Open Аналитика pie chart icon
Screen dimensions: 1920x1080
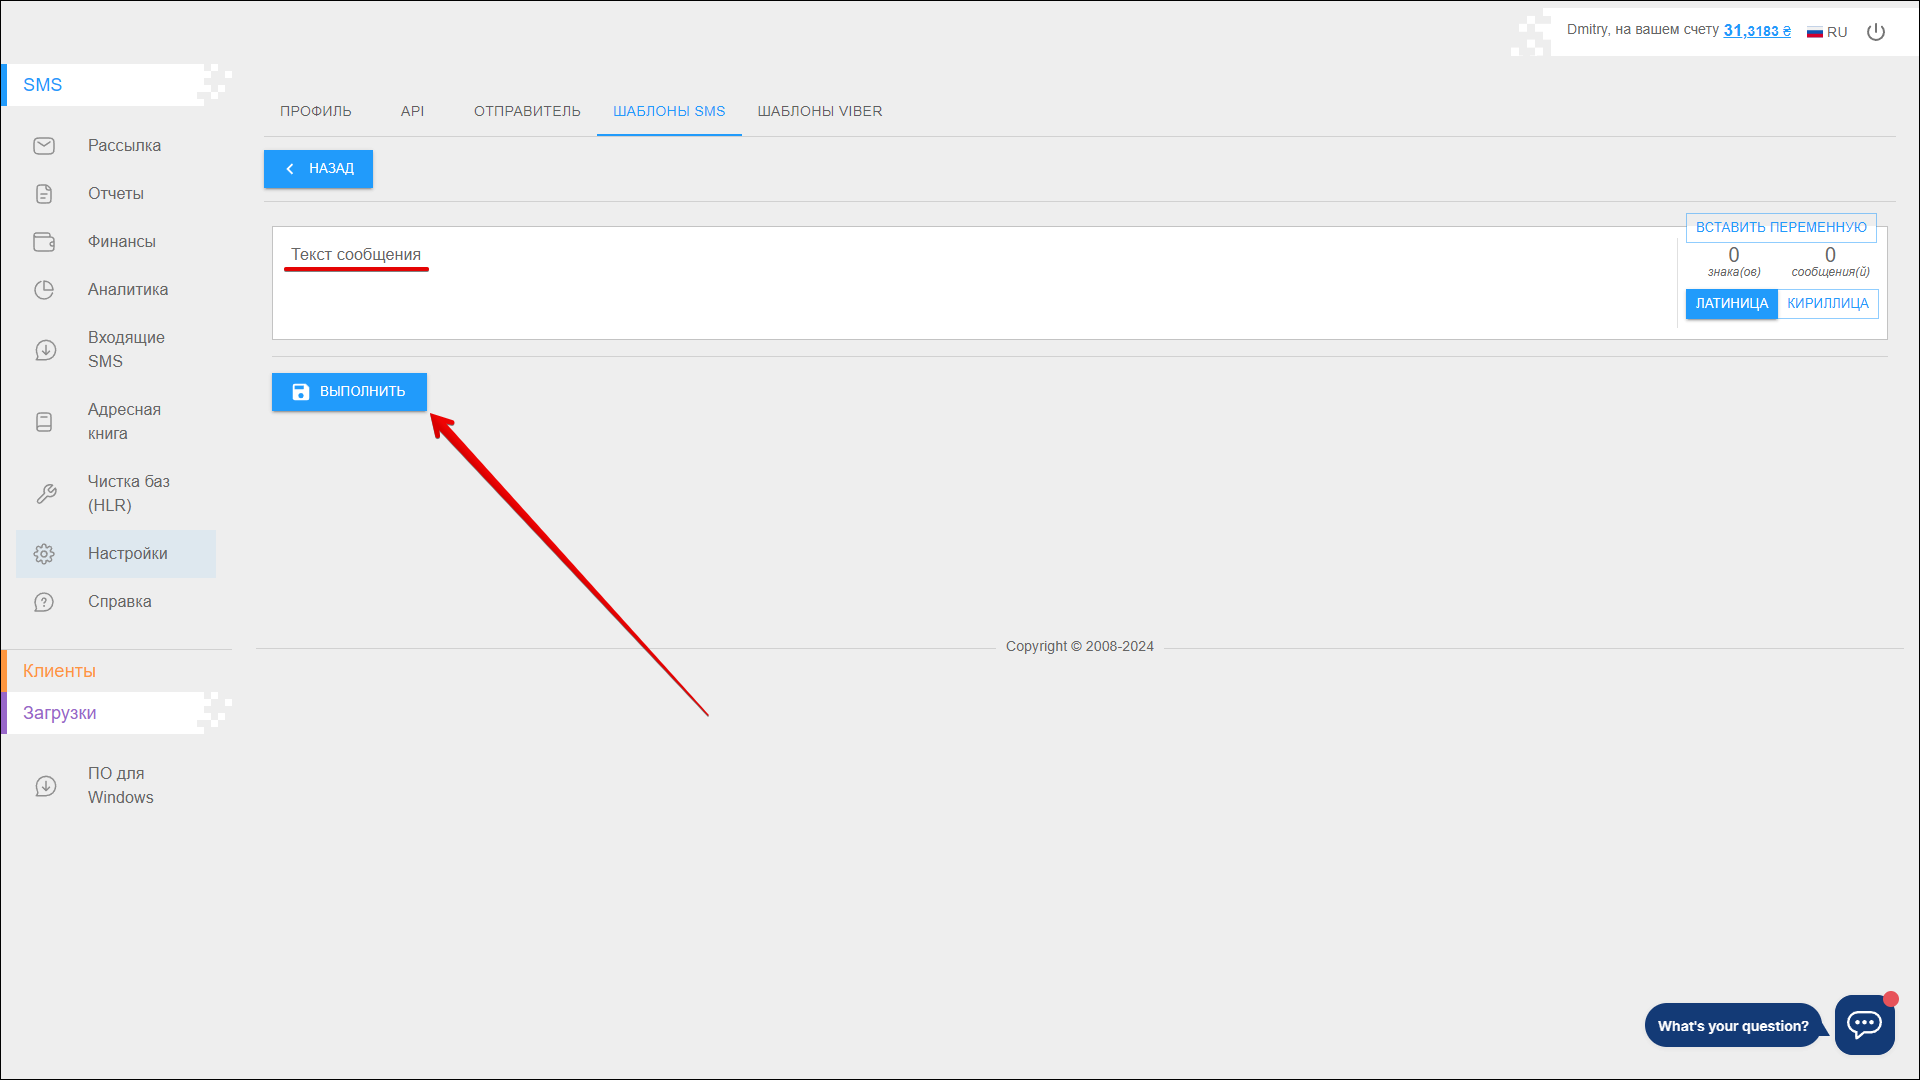coord(44,290)
